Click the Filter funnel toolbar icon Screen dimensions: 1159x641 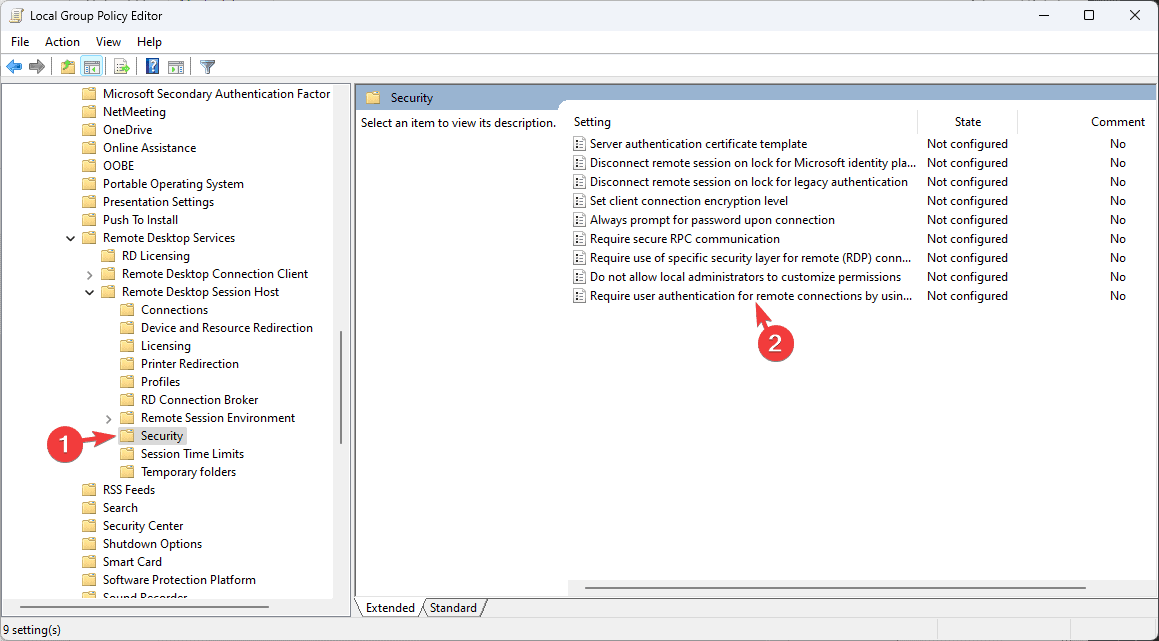coord(208,67)
